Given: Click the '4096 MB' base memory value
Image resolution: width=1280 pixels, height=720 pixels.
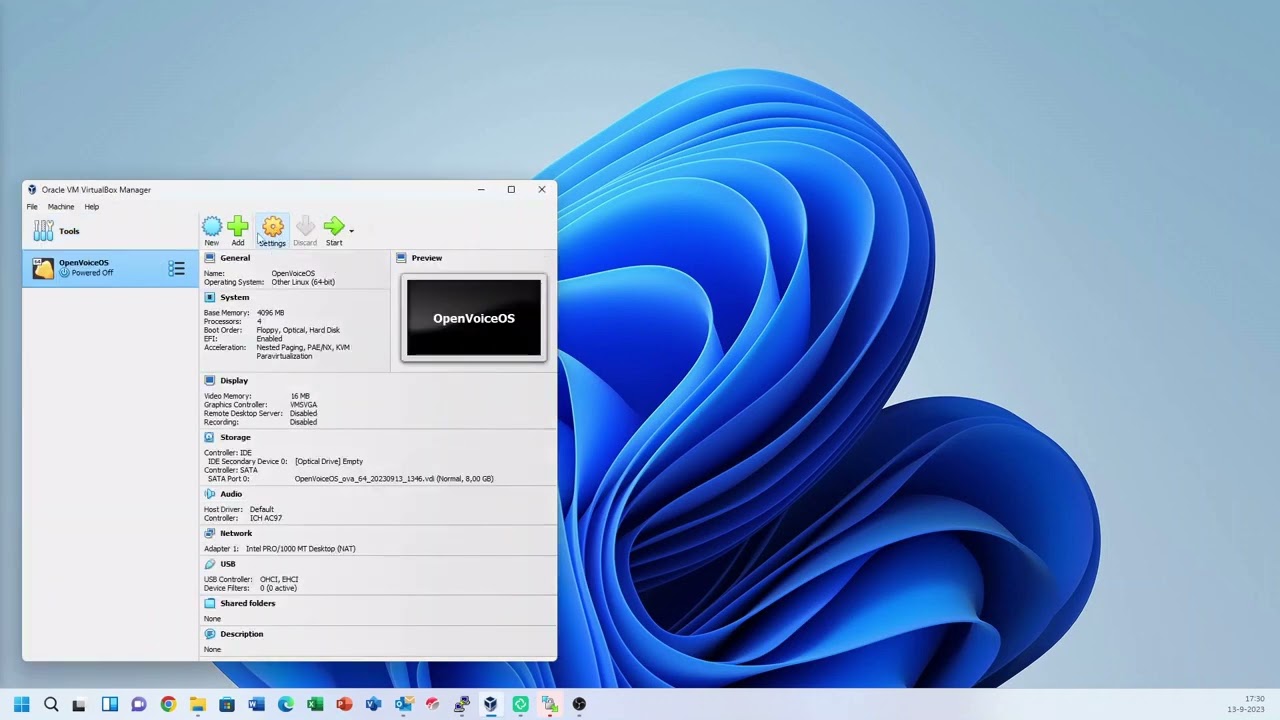Looking at the screenshot, I should tap(270, 313).
